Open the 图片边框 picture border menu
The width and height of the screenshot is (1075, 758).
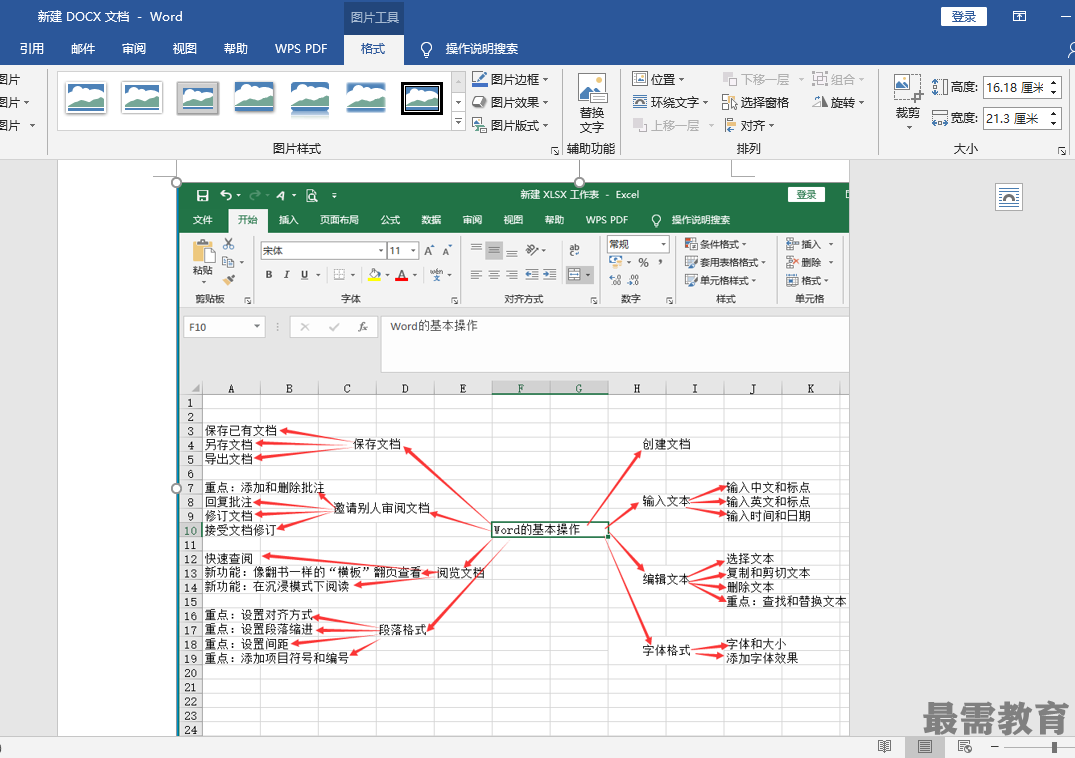(x=511, y=80)
